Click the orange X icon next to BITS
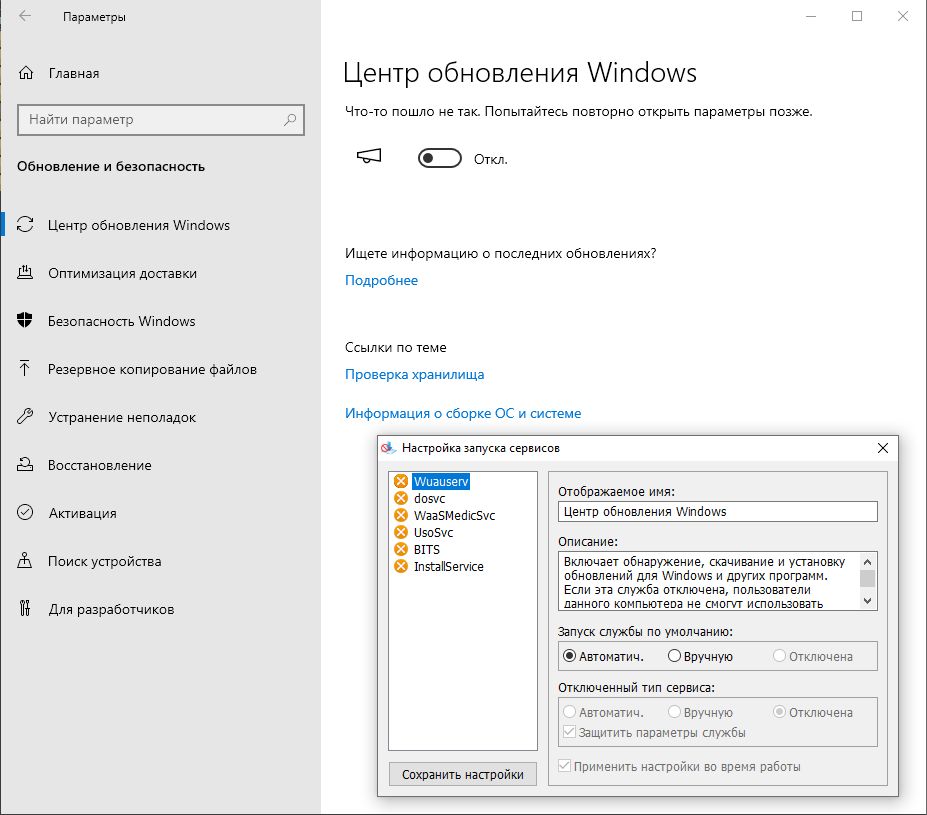Screen dimensions: 927x815 coord(401,549)
